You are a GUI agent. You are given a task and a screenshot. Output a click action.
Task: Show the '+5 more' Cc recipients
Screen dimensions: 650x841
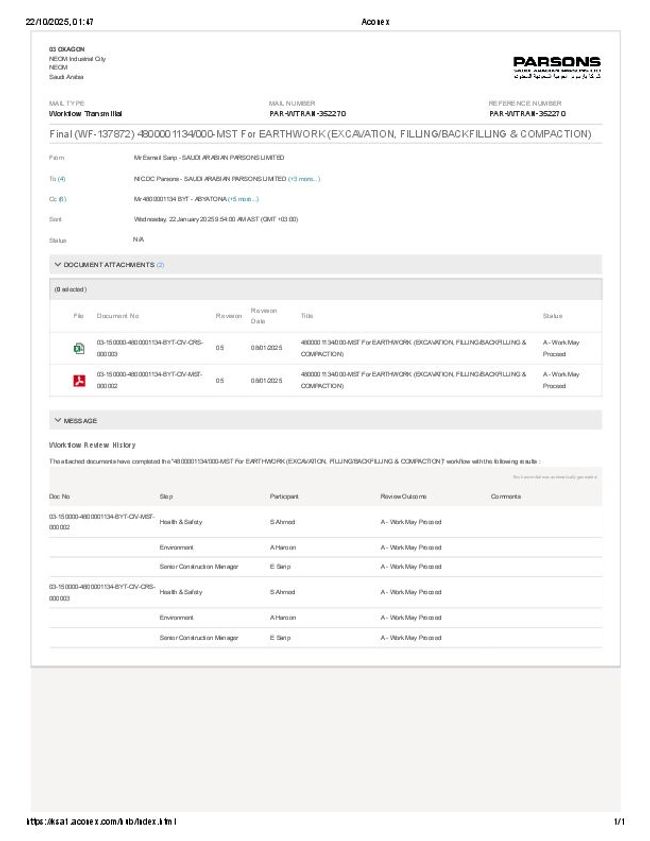(243, 199)
